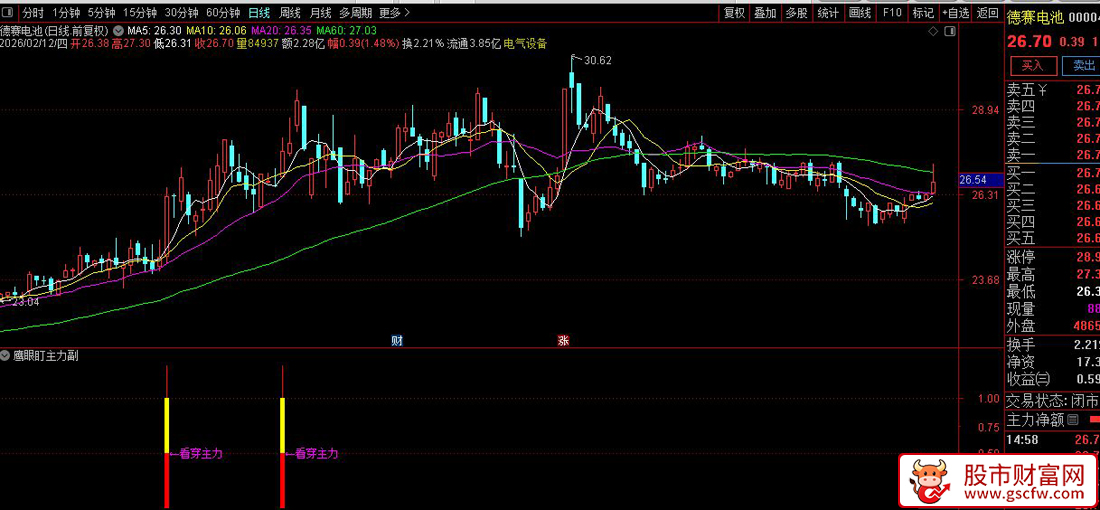This screenshot has width=1100, height=510.
Task: Click the 标记 mark button
Action: pos(923,13)
